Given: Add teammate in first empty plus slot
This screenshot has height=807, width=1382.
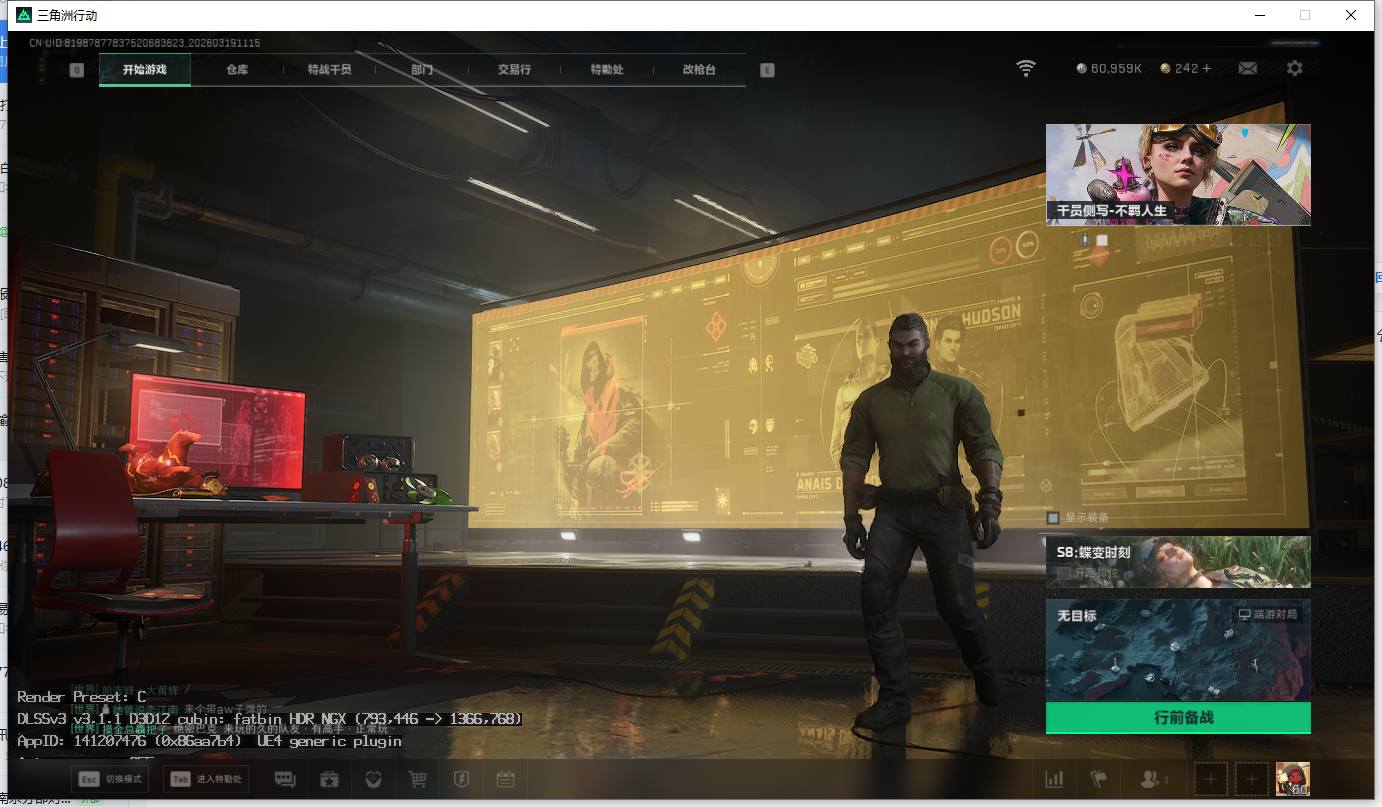Looking at the screenshot, I should pyautogui.click(x=1211, y=779).
